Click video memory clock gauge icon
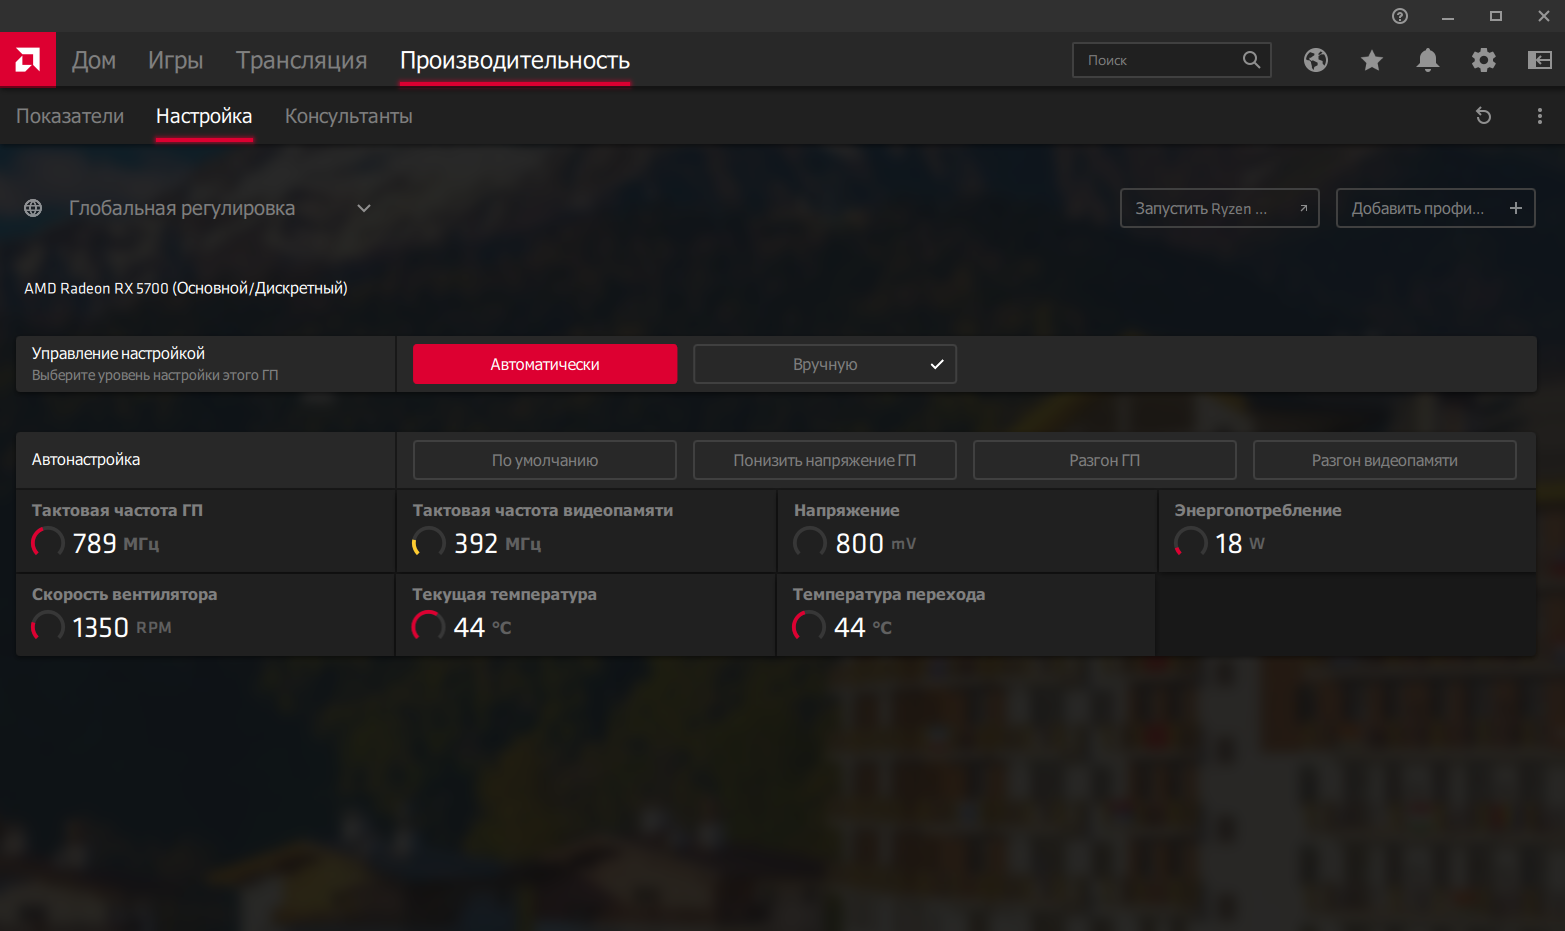 click(429, 543)
